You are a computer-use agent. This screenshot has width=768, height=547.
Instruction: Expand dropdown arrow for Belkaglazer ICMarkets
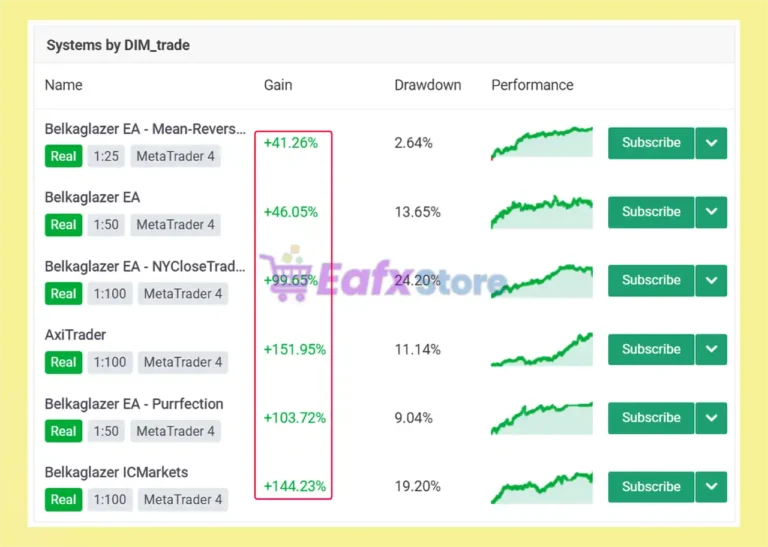[711, 487]
